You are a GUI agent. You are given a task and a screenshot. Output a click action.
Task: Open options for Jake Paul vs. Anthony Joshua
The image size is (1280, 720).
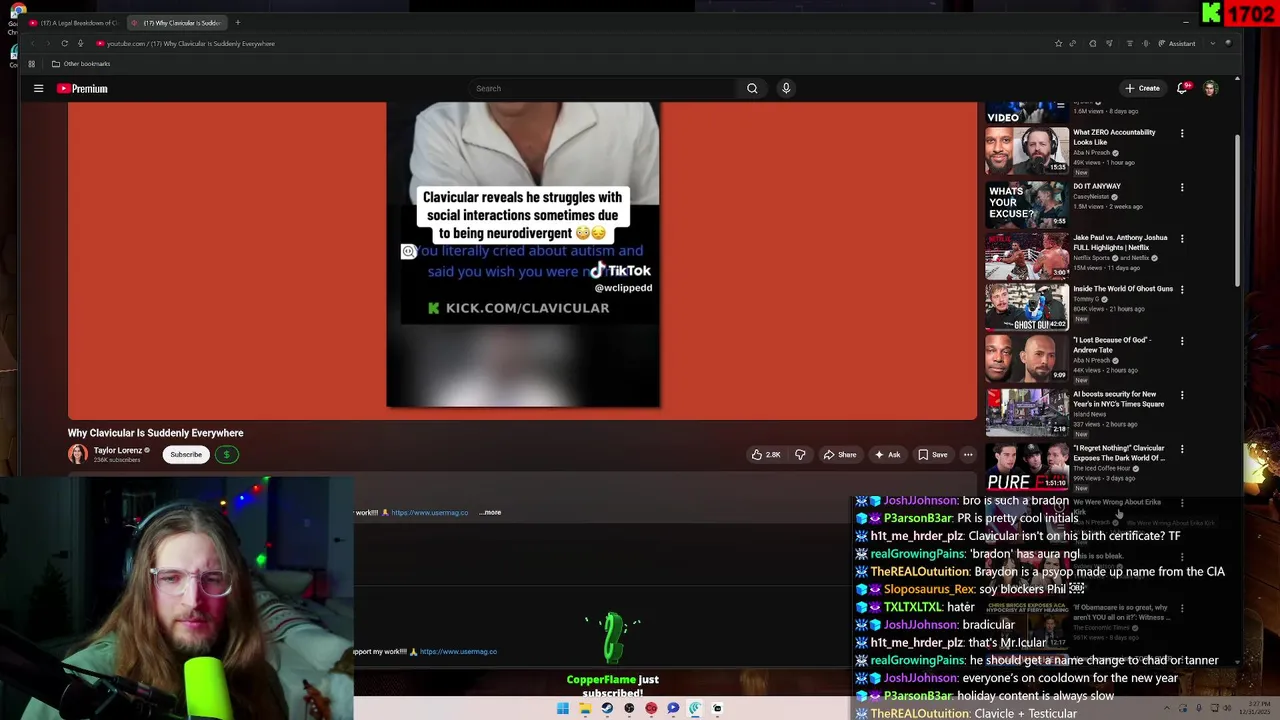pos(1182,239)
